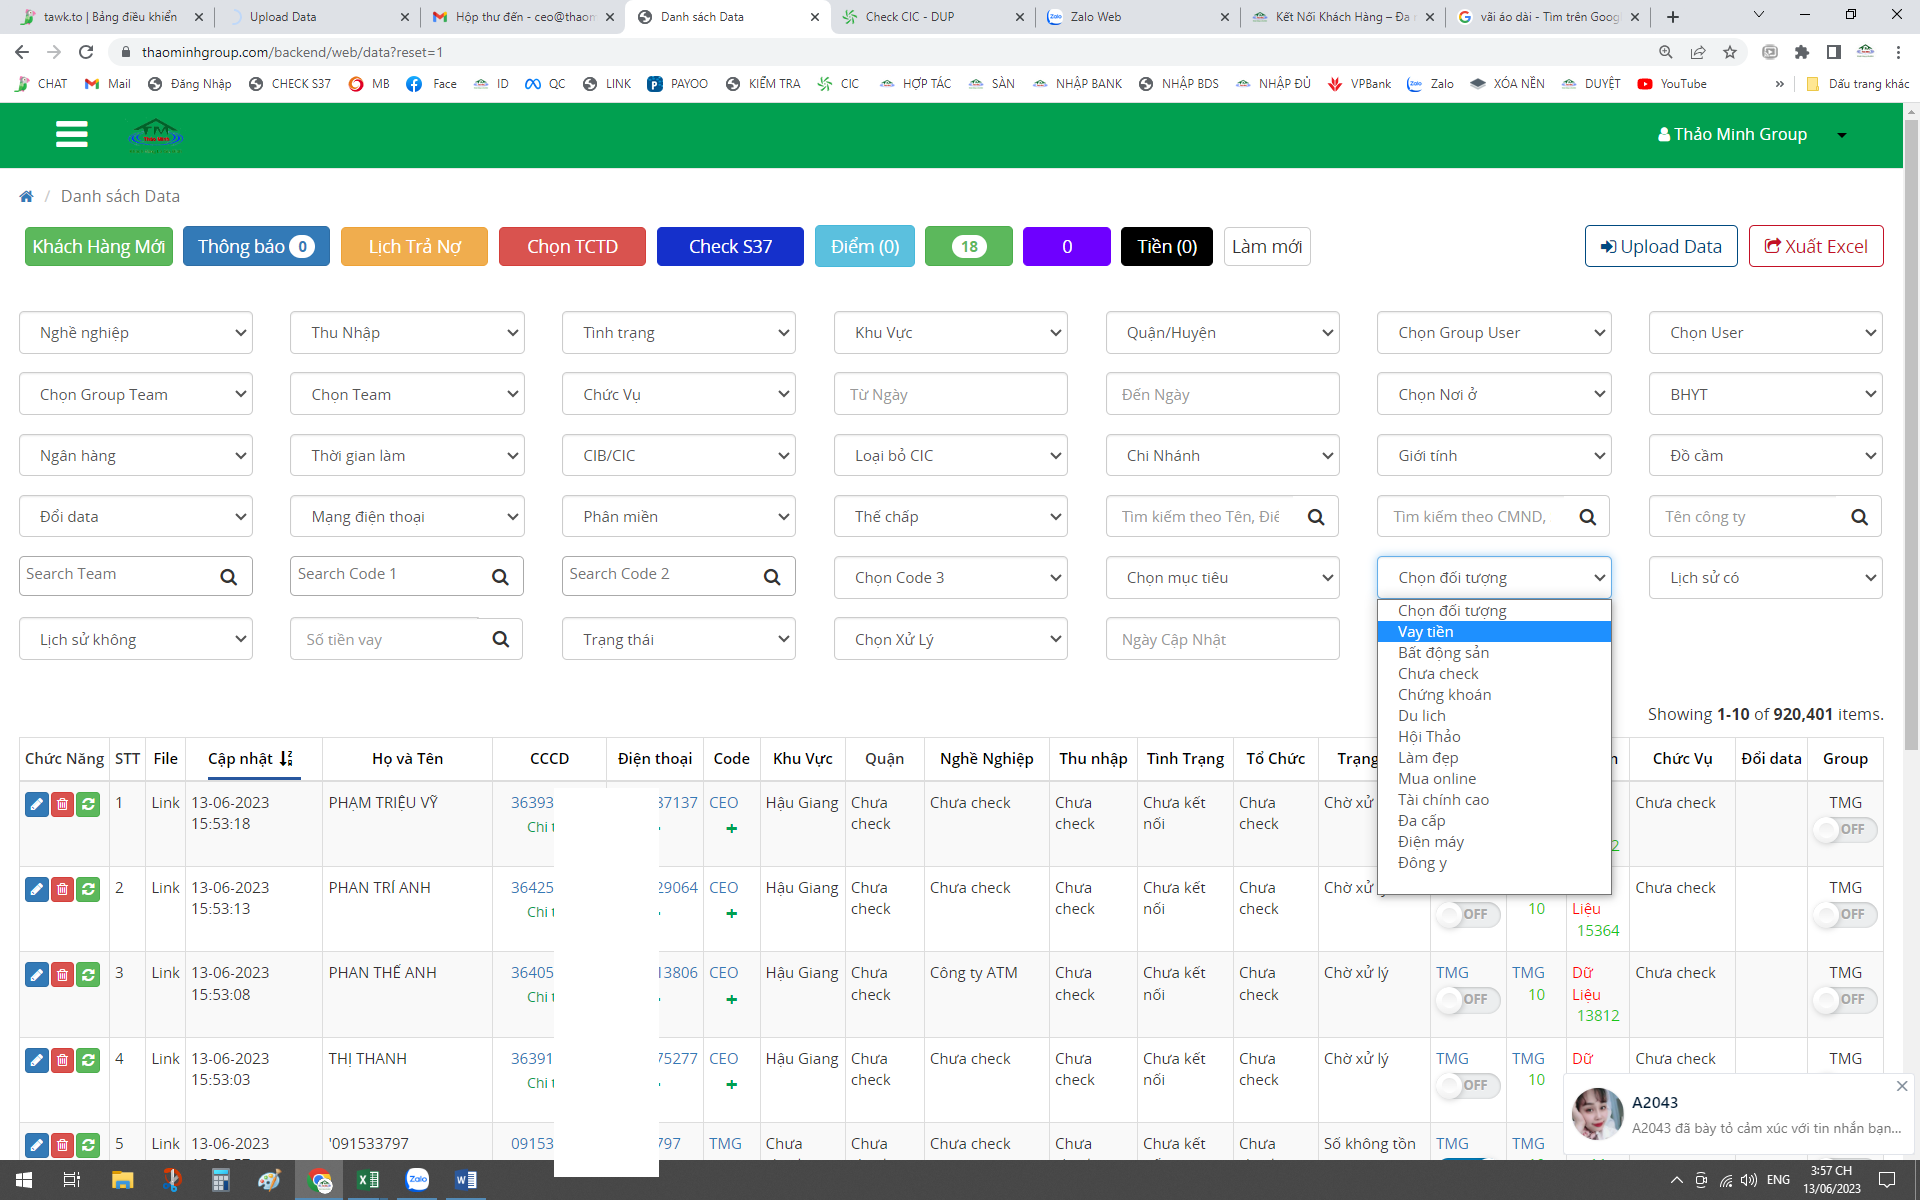
Task: Click the green plus icon in row 1 Code
Action: pos(732,828)
